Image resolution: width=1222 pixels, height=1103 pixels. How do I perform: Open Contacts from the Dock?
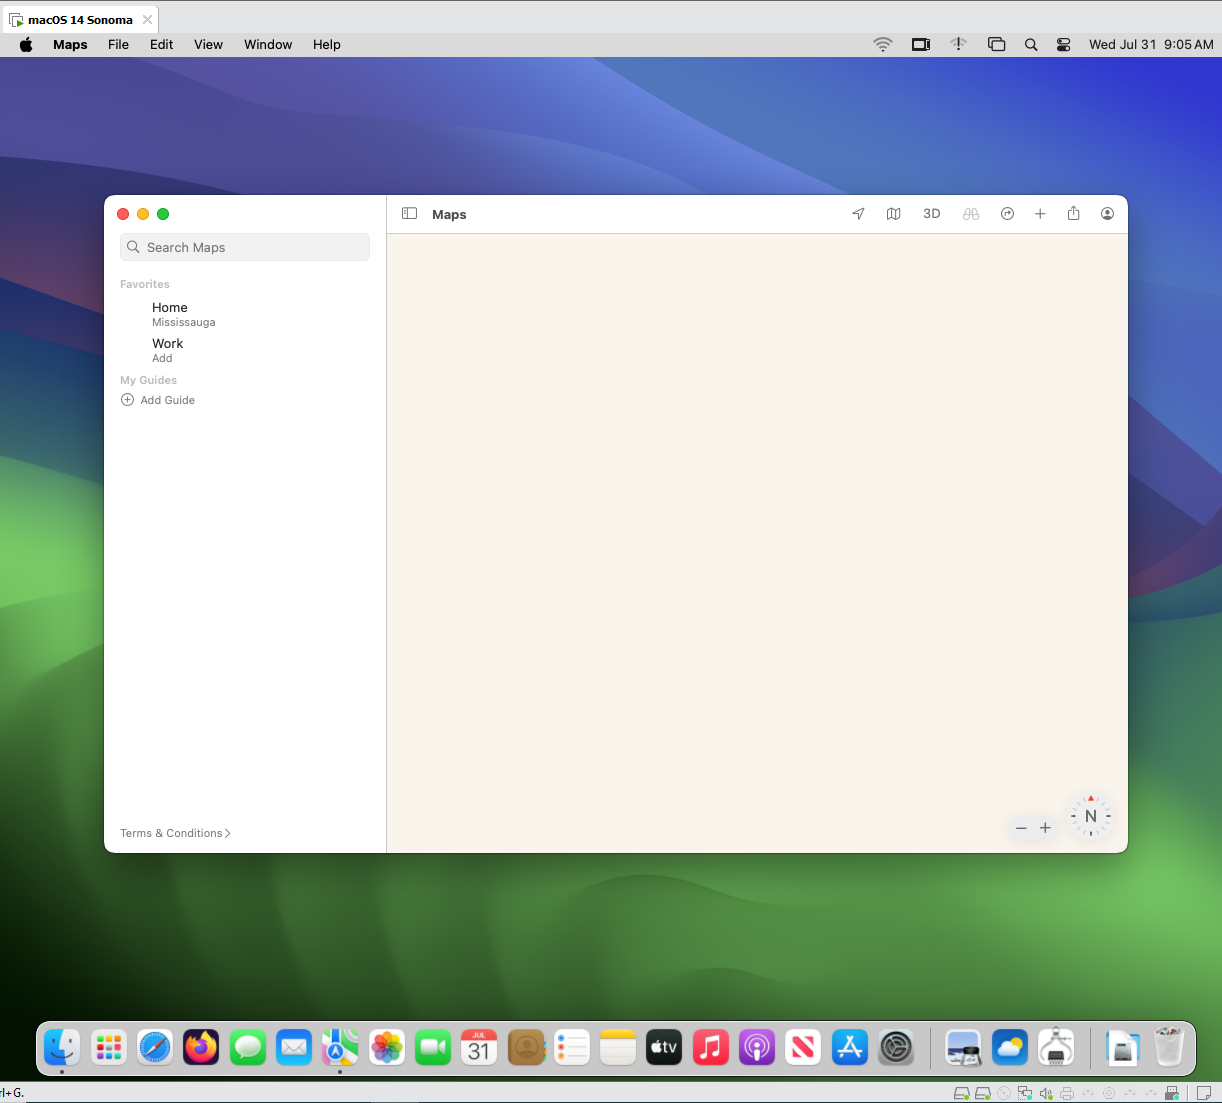click(526, 1047)
